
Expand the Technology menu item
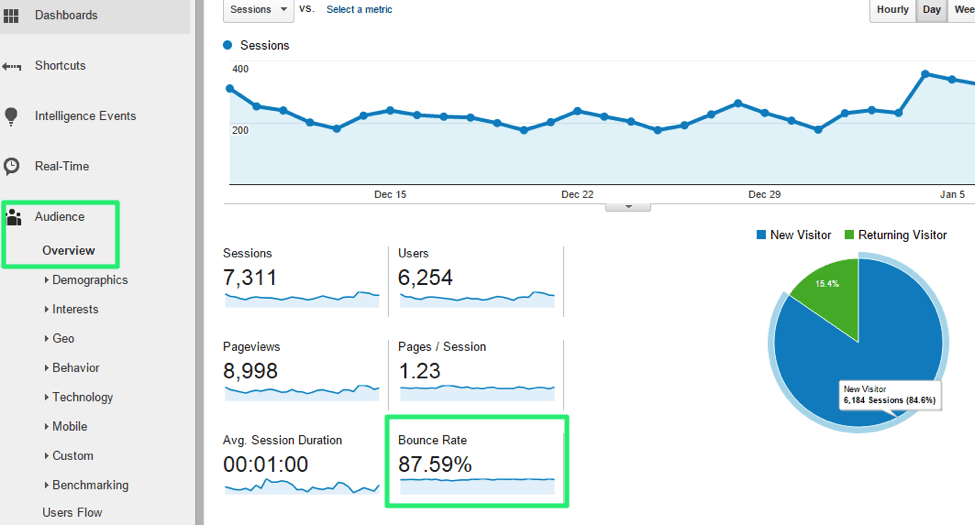(x=82, y=397)
